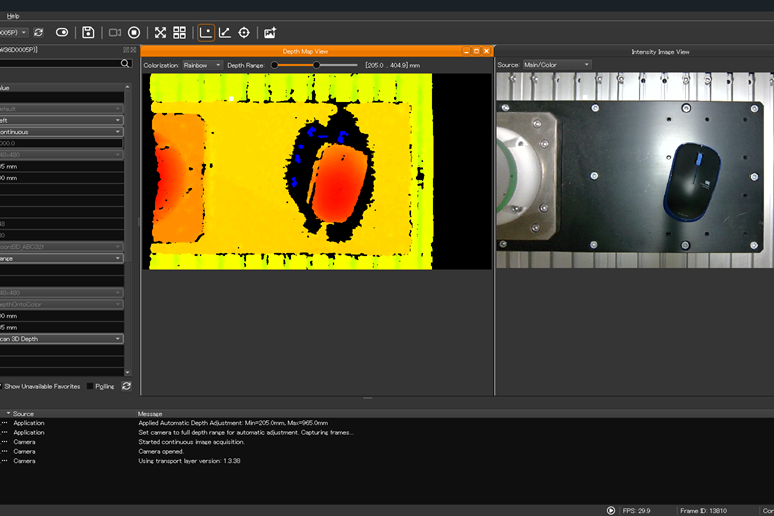Maximize the Depth Map View window
Viewport: 774px width, 516px height.
tap(476, 51)
